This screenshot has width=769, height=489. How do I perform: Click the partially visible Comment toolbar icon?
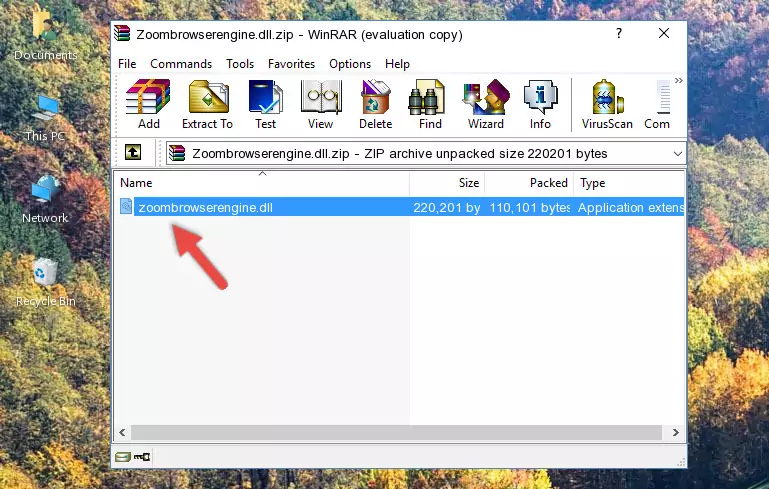coord(657,104)
